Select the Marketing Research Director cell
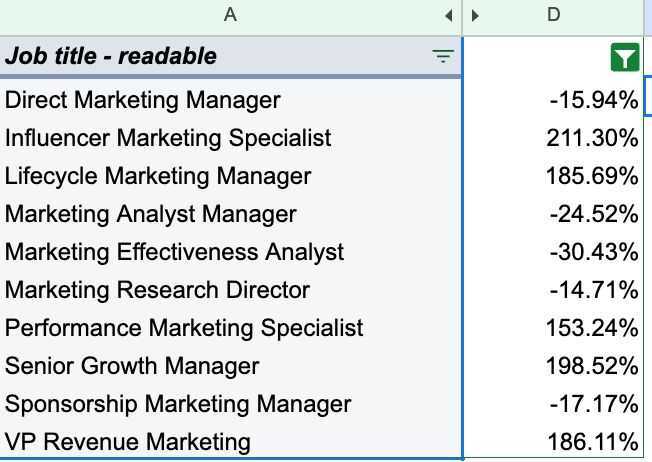This screenshot has width=652, height=462. pos(231,290)
